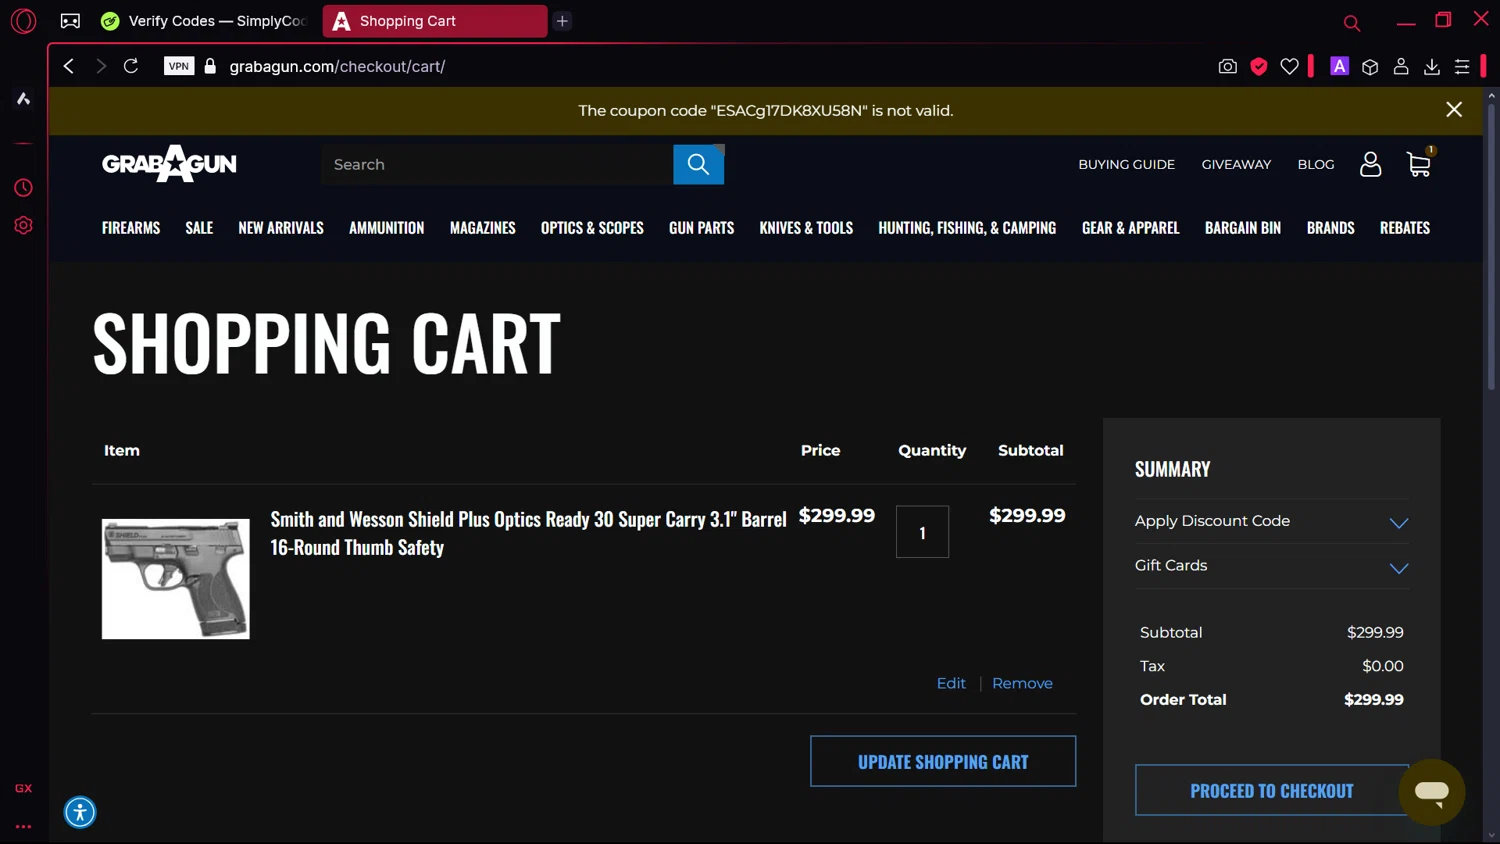The image size is (1500, 844).
Task: Open History clock icon in sidebar
Action: [23, 188]
